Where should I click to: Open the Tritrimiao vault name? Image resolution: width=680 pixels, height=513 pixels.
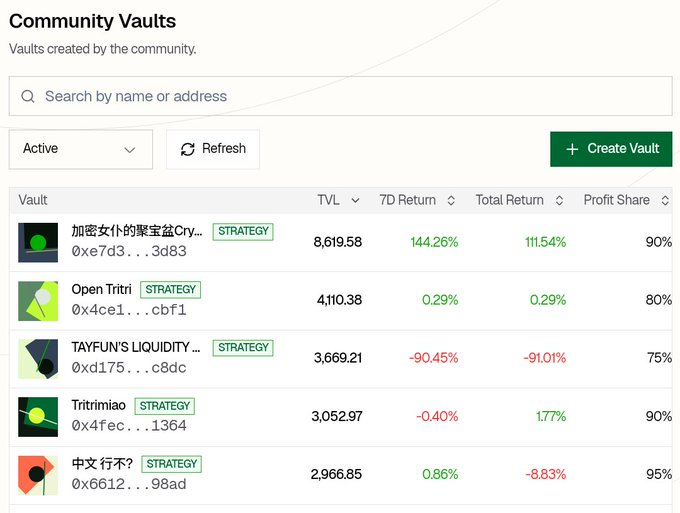98,405
